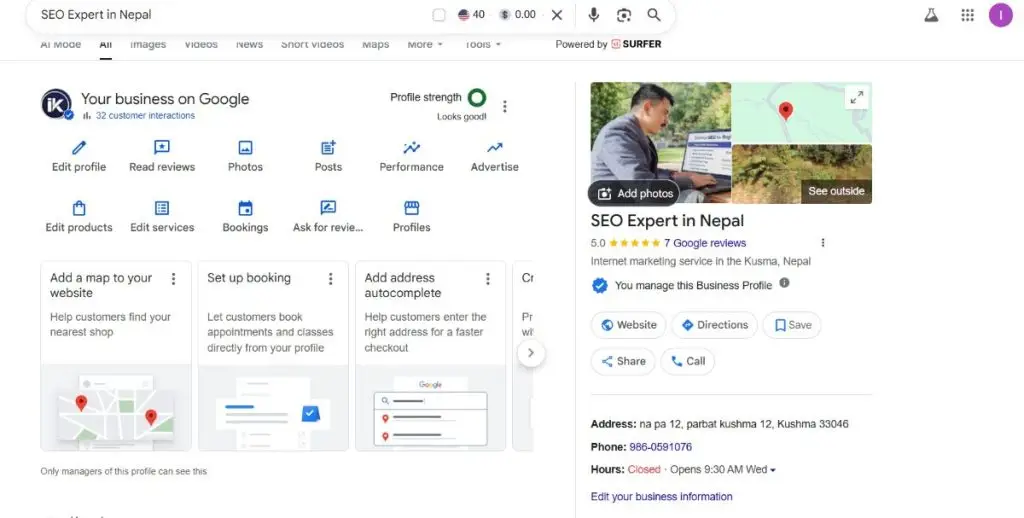Open the Bookings calendar icon

click(x=246, y=208)
